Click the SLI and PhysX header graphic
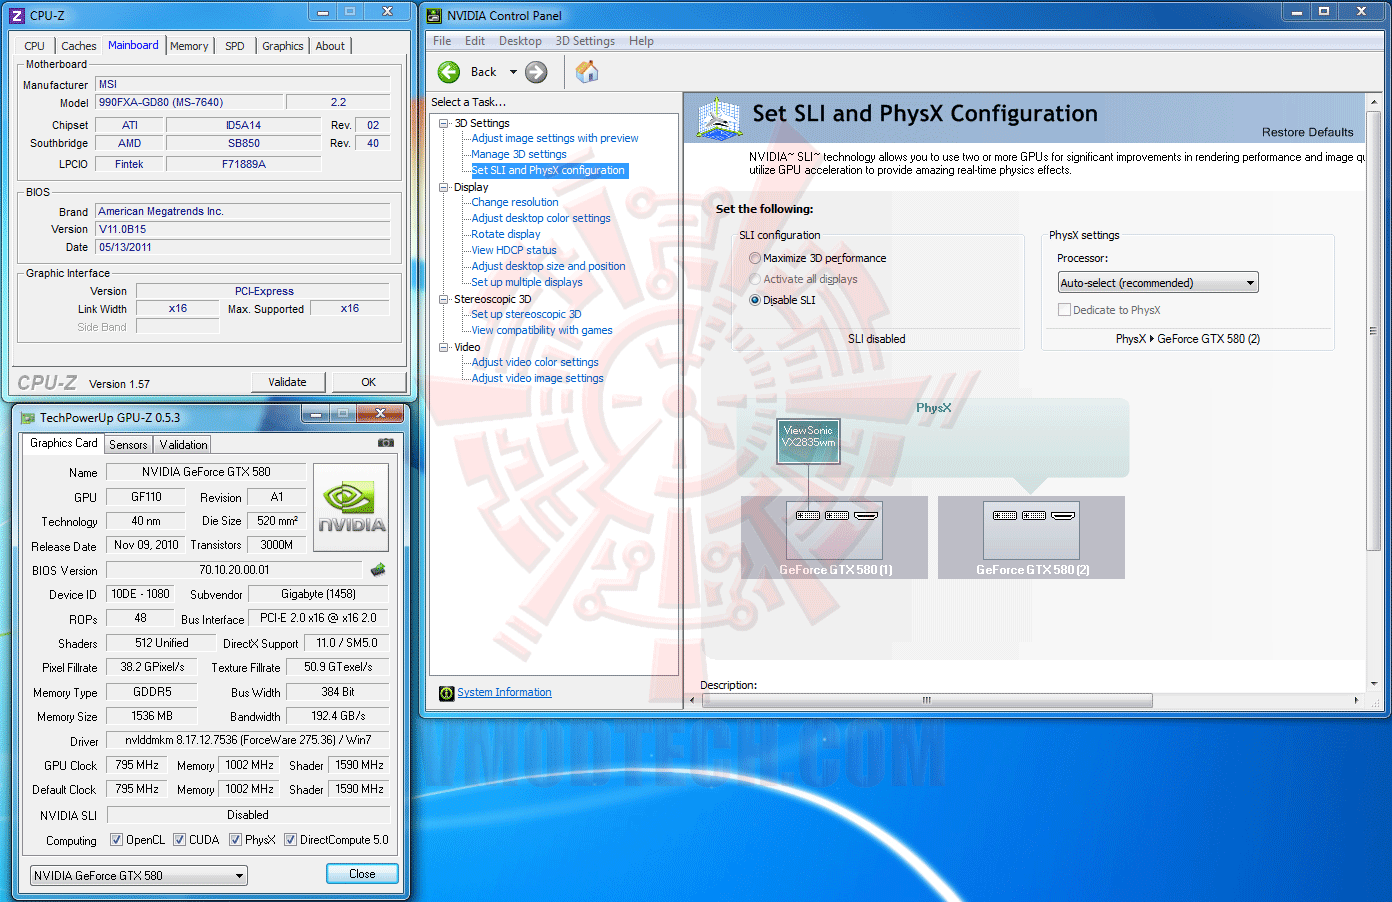The width and height of the screenshot is (1392, 902). tap(718, 118)
